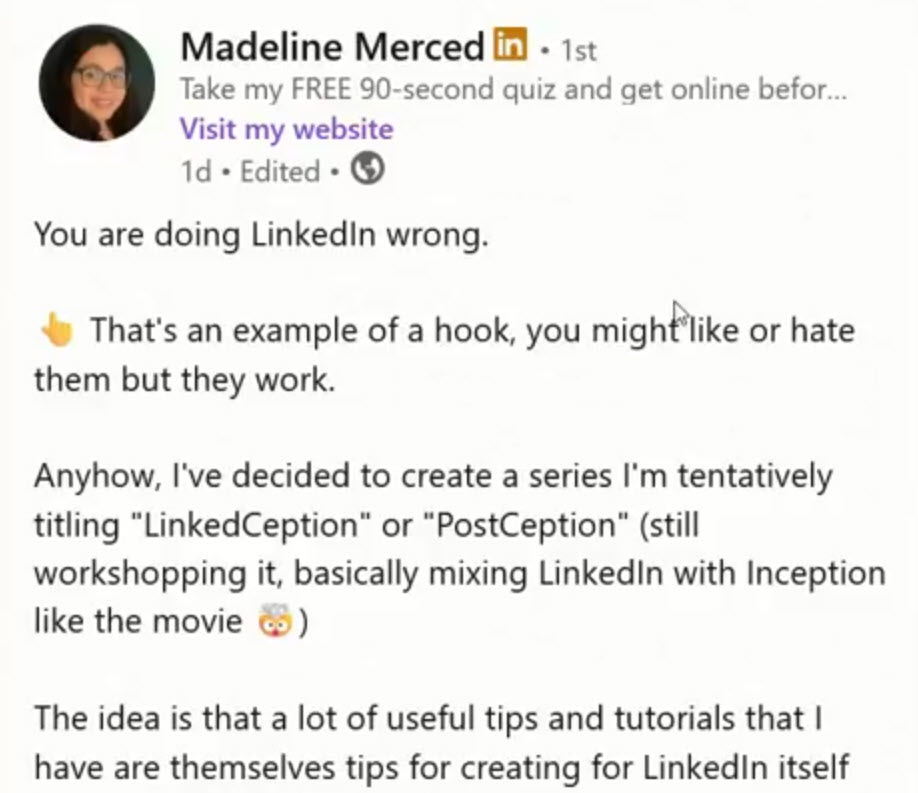
Task: Open the FREE 90-second quiz headline
Action: [x=513, y=90]
